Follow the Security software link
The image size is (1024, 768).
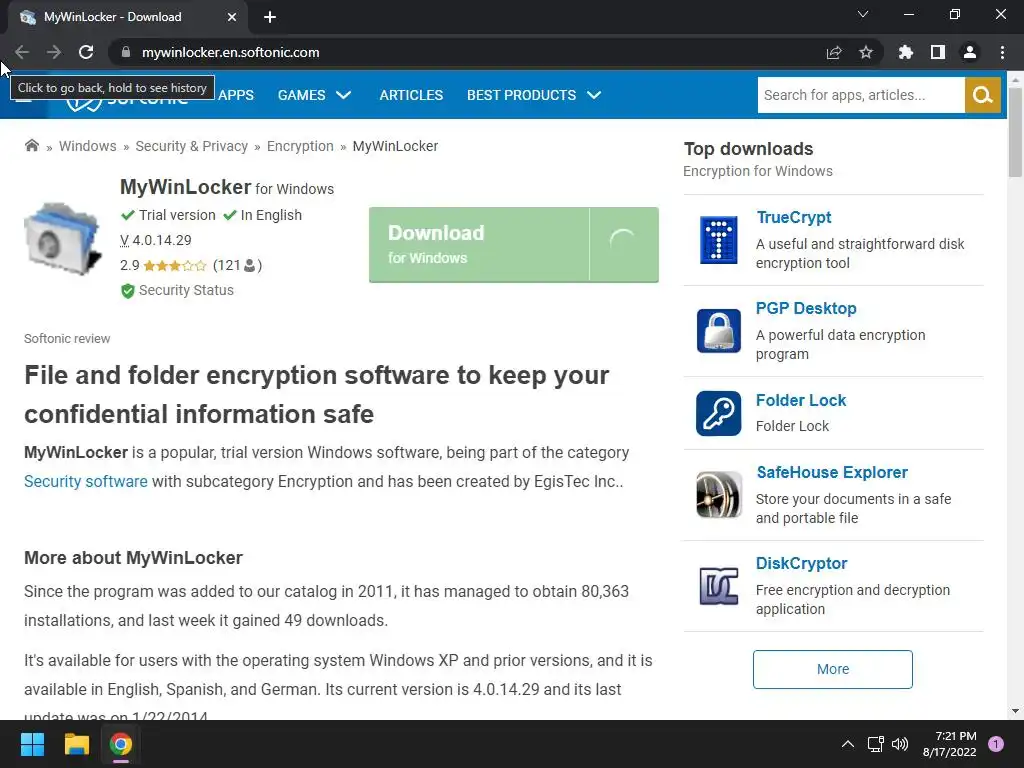86,481
